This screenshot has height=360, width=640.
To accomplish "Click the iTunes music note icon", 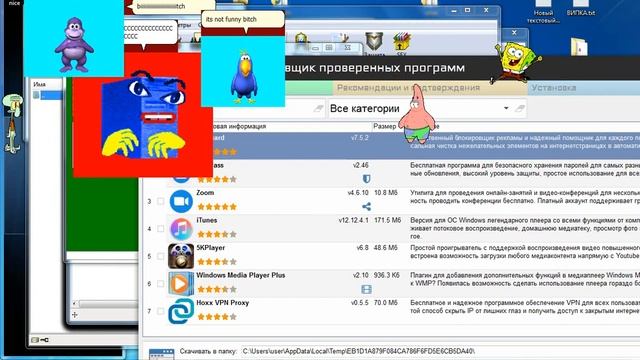I will click(181, 229).
